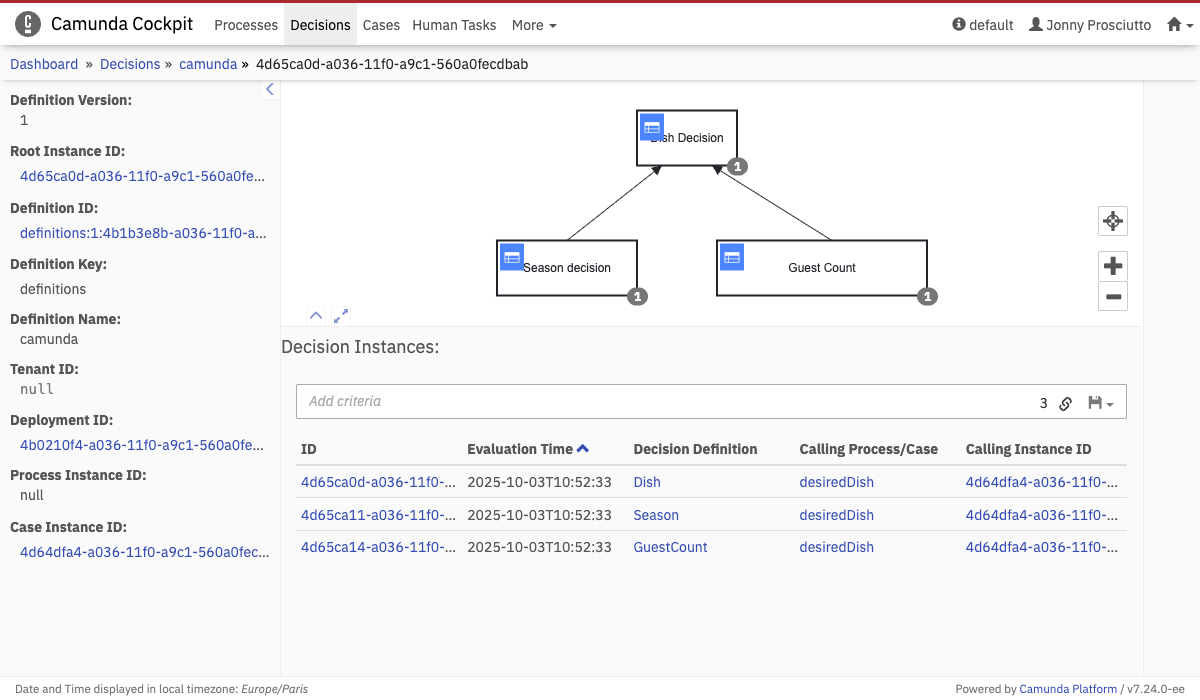Image resolution: width=1200 pixels, height=700 pixels.
Task: Reset diagram viewport with crosshair icon
Action: [x=1112, y=221]
